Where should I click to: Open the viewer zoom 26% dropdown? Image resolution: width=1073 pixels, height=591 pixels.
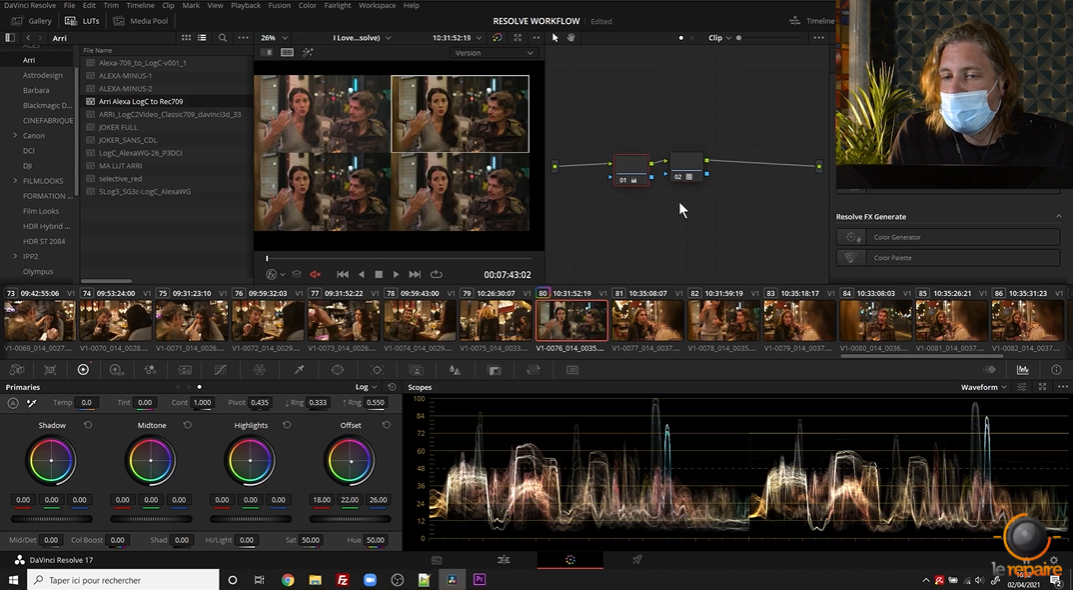pyautogui.click(x=274, y=38)
